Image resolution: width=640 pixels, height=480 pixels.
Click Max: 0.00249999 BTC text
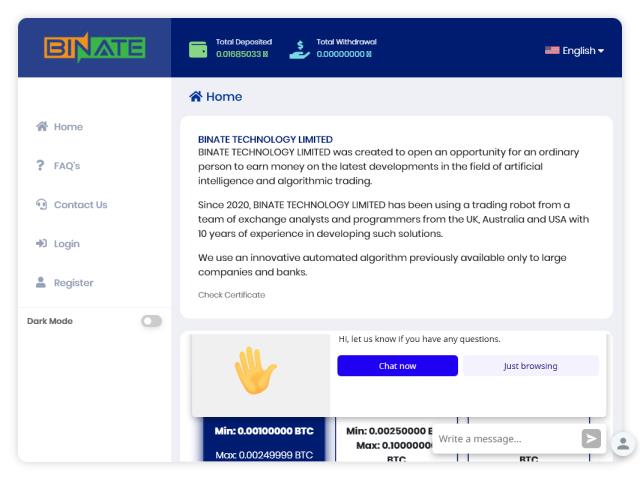point(264,455)
